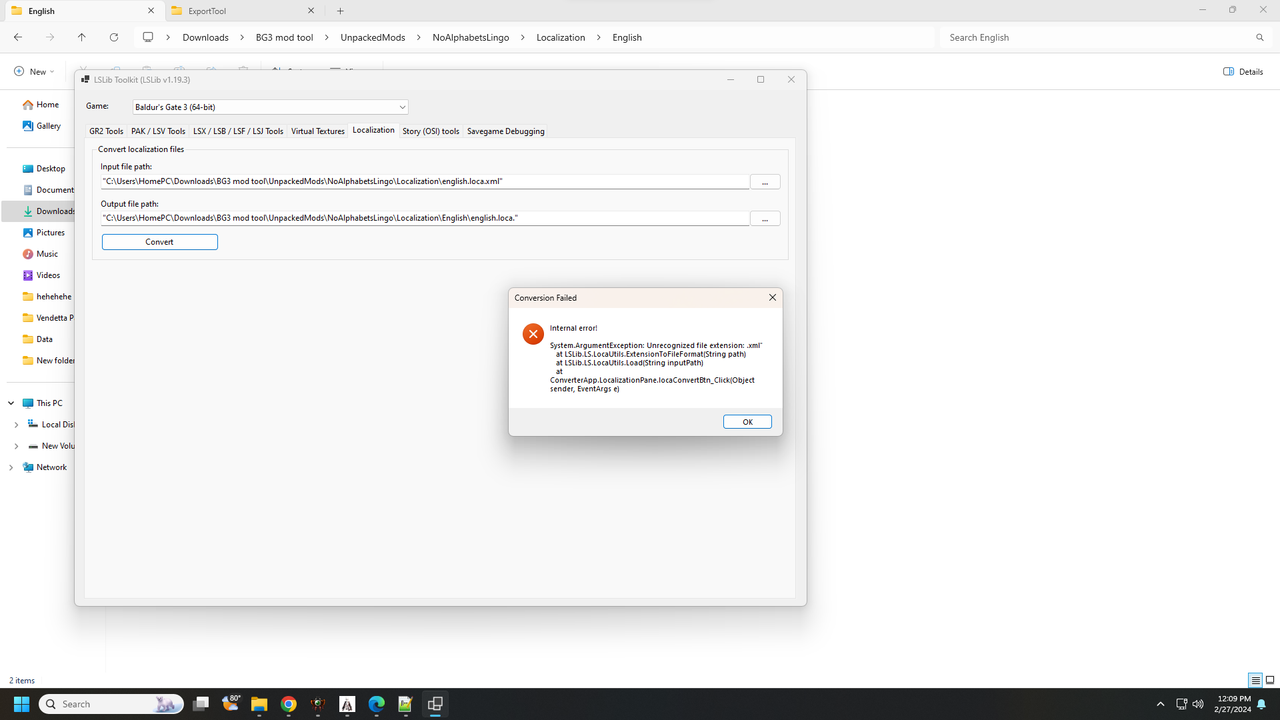
Task: Switch to the Savegame Debugging tab
Action: coord(506,131)
